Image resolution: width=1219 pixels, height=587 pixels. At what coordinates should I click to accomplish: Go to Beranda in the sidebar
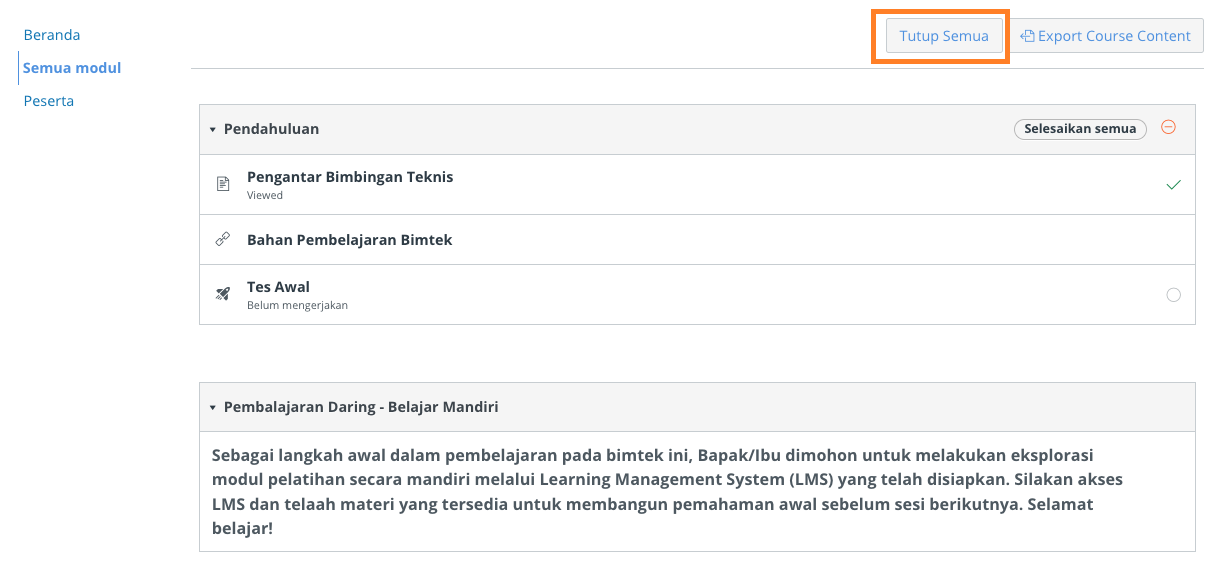pyautogui.click(x=52, y=35)
